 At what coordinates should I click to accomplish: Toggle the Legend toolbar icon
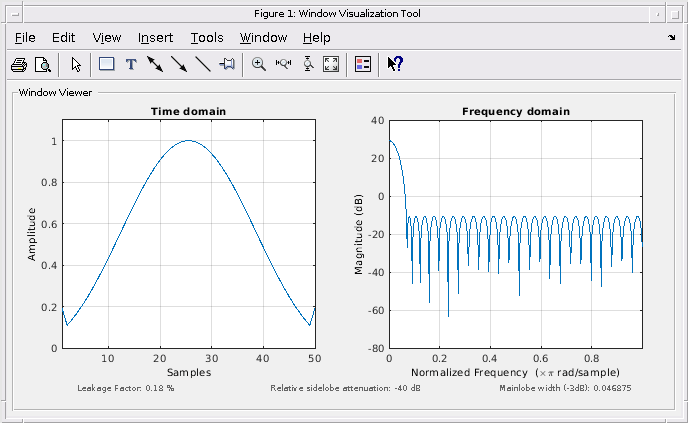pos(363,65)
